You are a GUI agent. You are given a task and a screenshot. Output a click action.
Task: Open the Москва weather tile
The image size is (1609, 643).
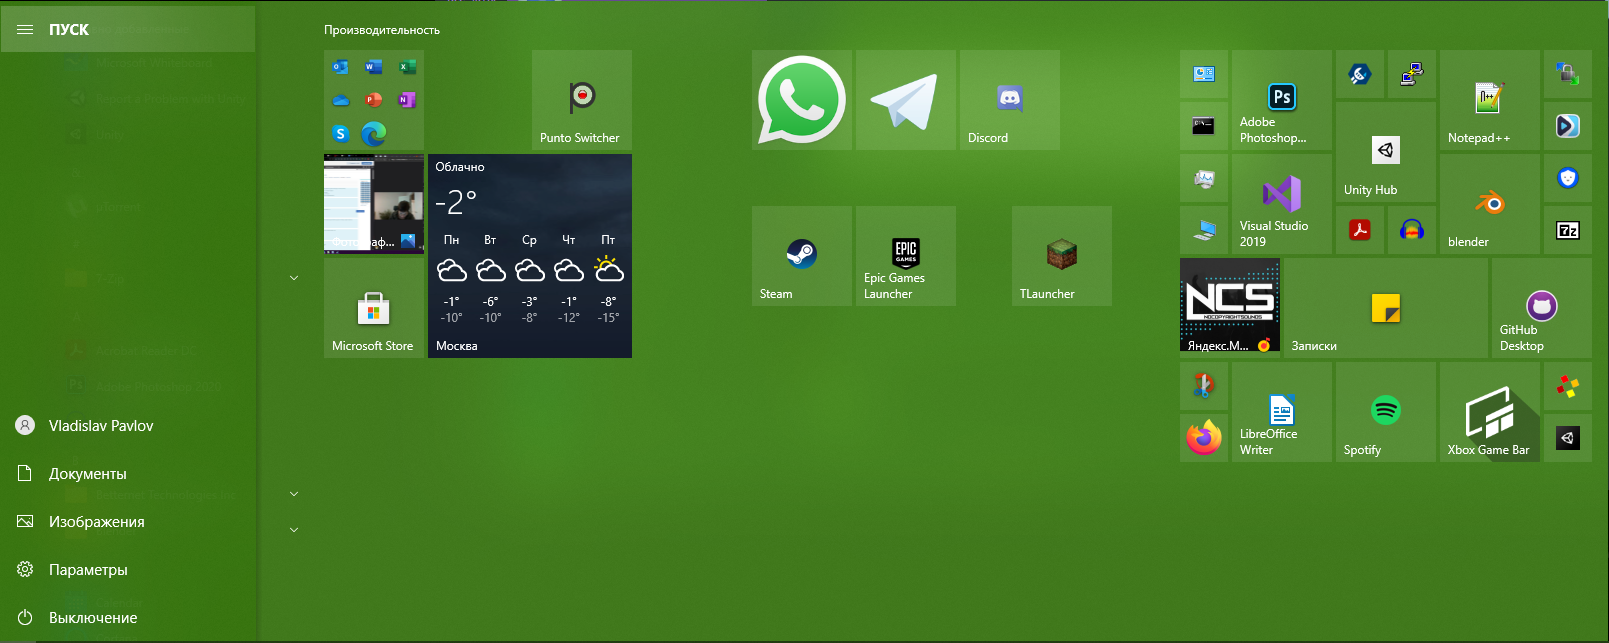pos(530,256)
